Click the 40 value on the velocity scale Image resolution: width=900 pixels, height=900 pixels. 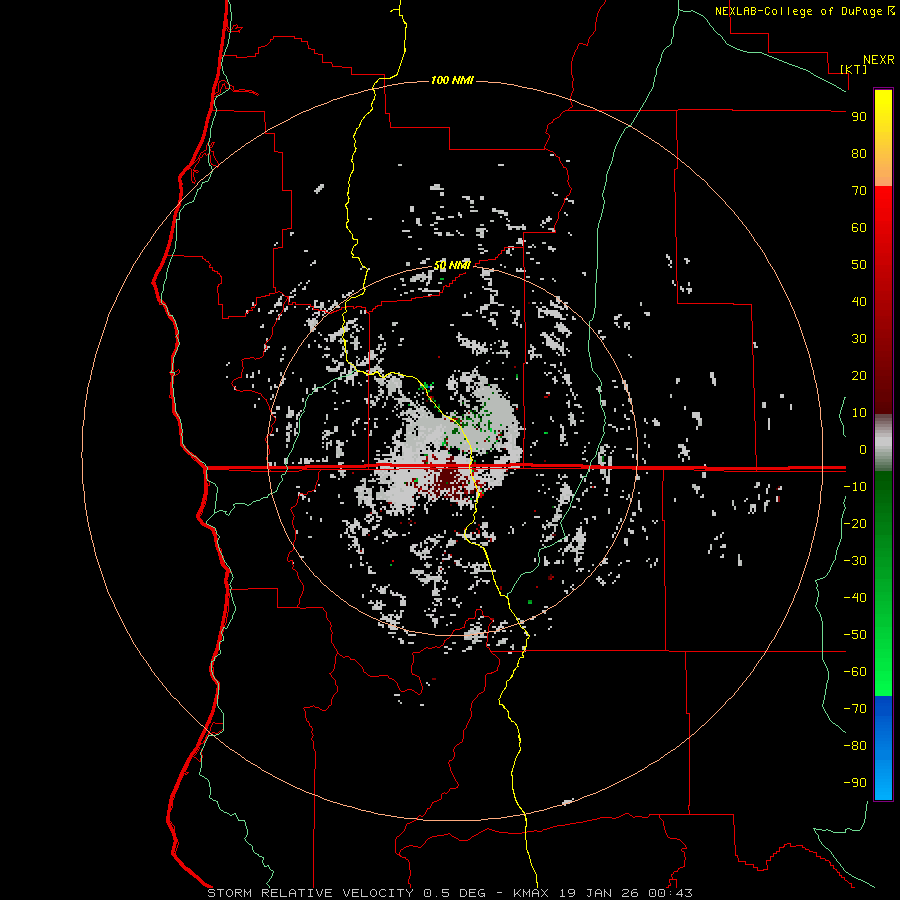coord(859,301)
